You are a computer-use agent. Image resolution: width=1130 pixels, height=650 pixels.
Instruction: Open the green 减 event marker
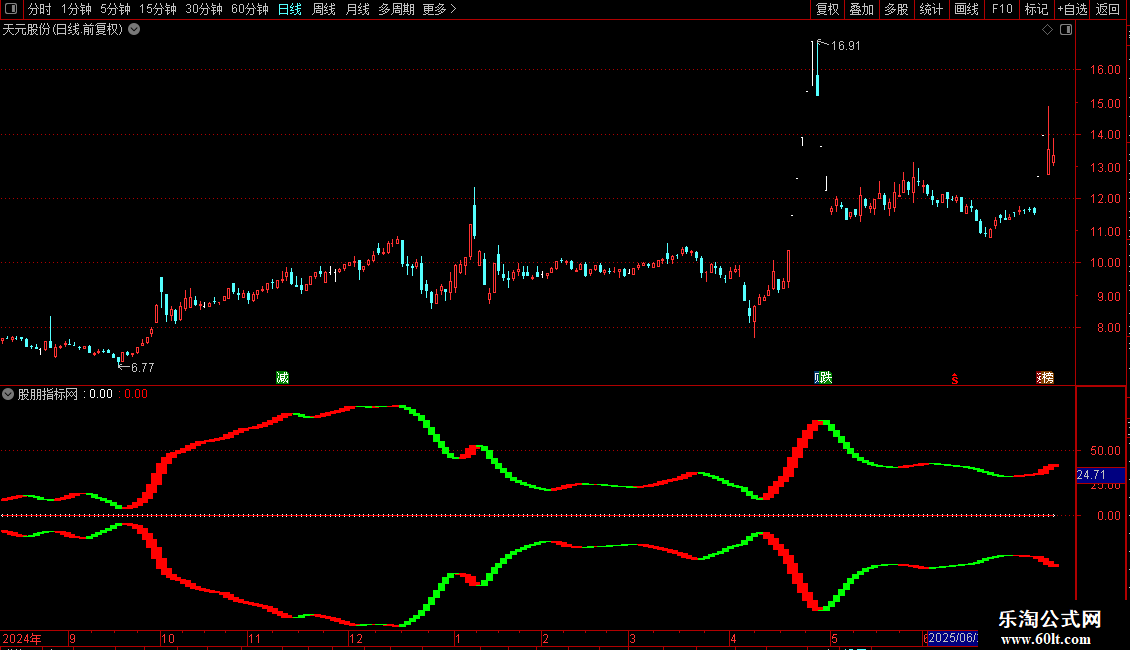[x=282, y=378]
